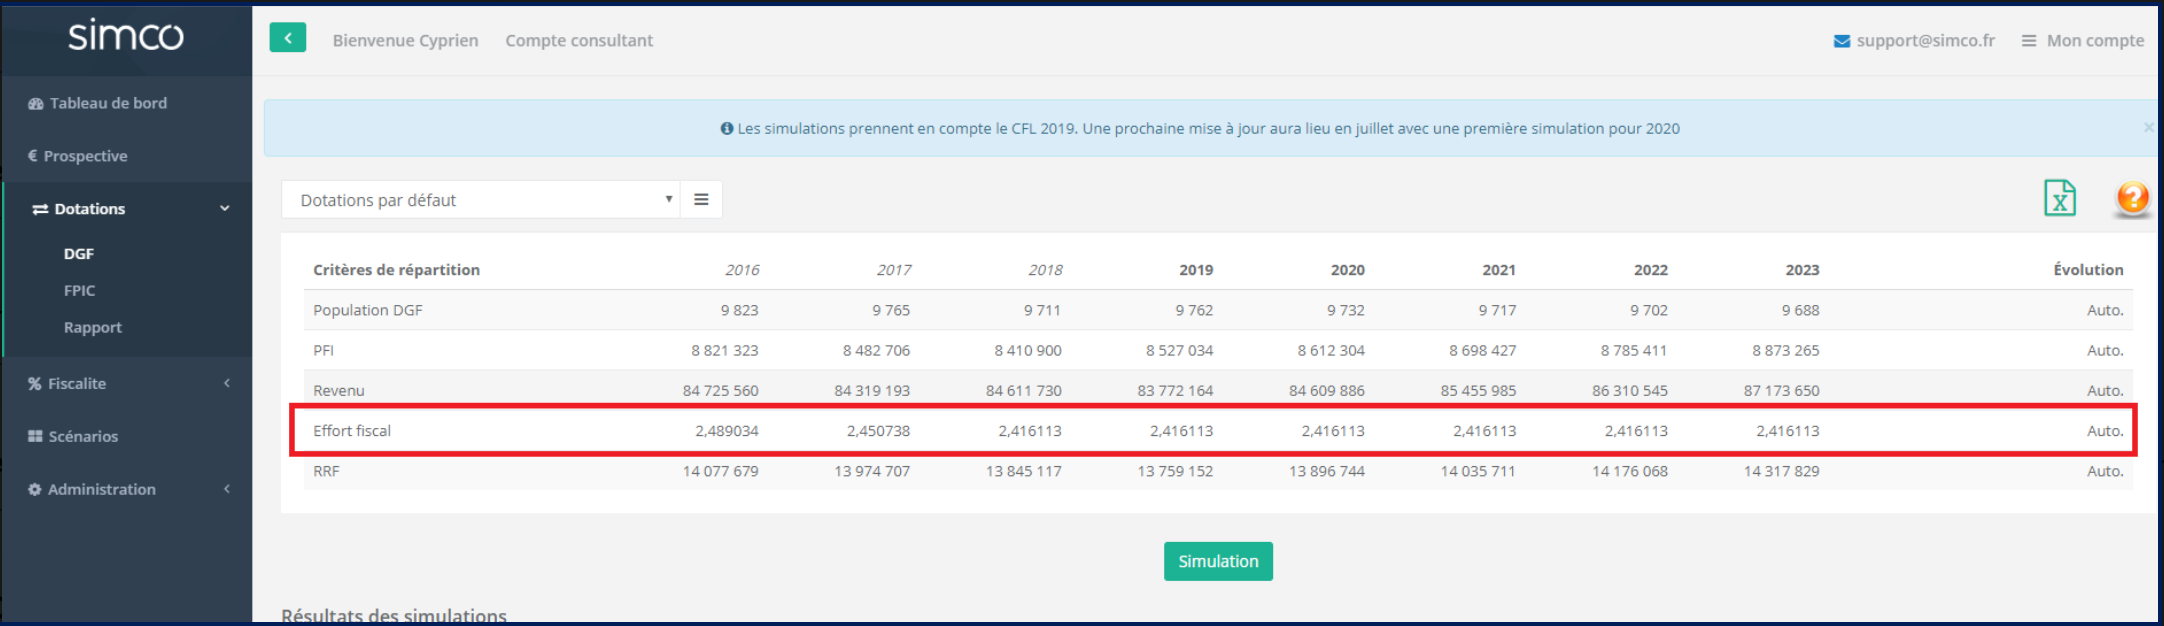Click Effort fiscal 2019 value cell
This screenshot has height=626, width=2164.
pyautogui.click(x=1181, y=431)
